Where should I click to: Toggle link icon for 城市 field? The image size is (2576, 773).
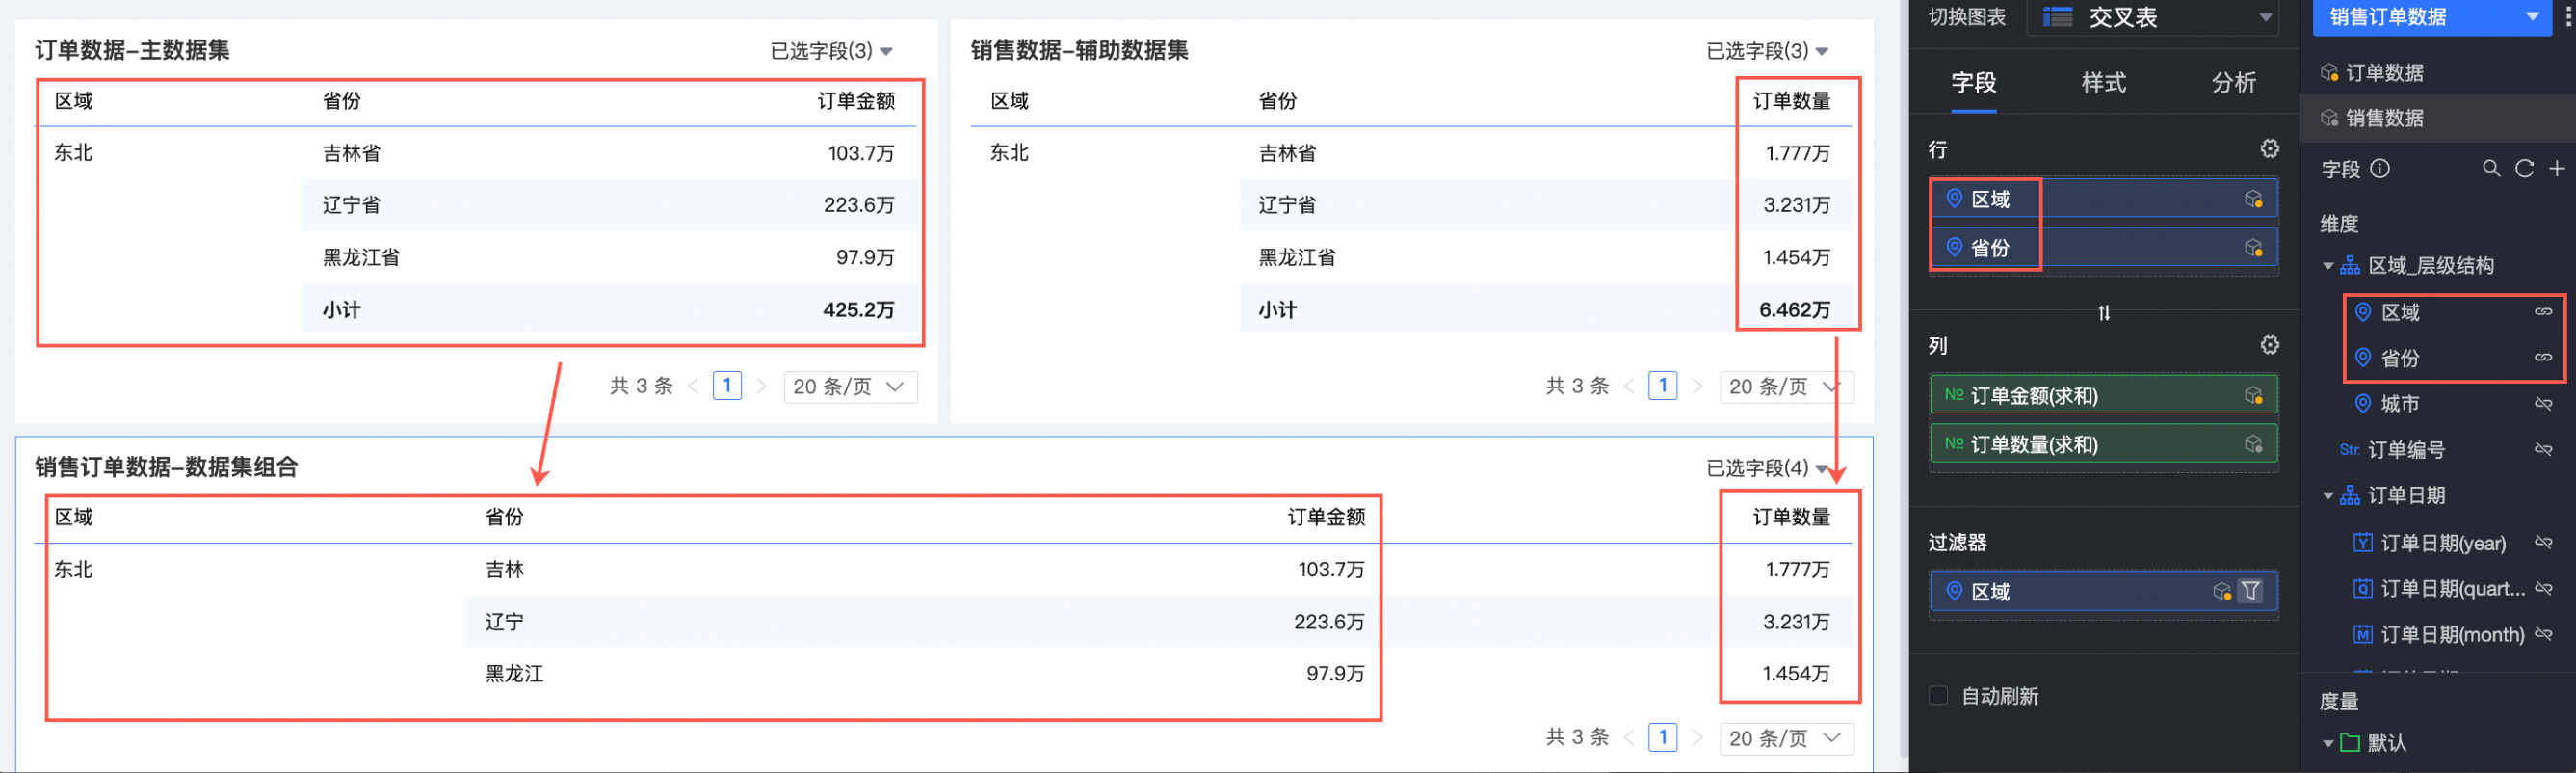click(x=2543, y=404)
